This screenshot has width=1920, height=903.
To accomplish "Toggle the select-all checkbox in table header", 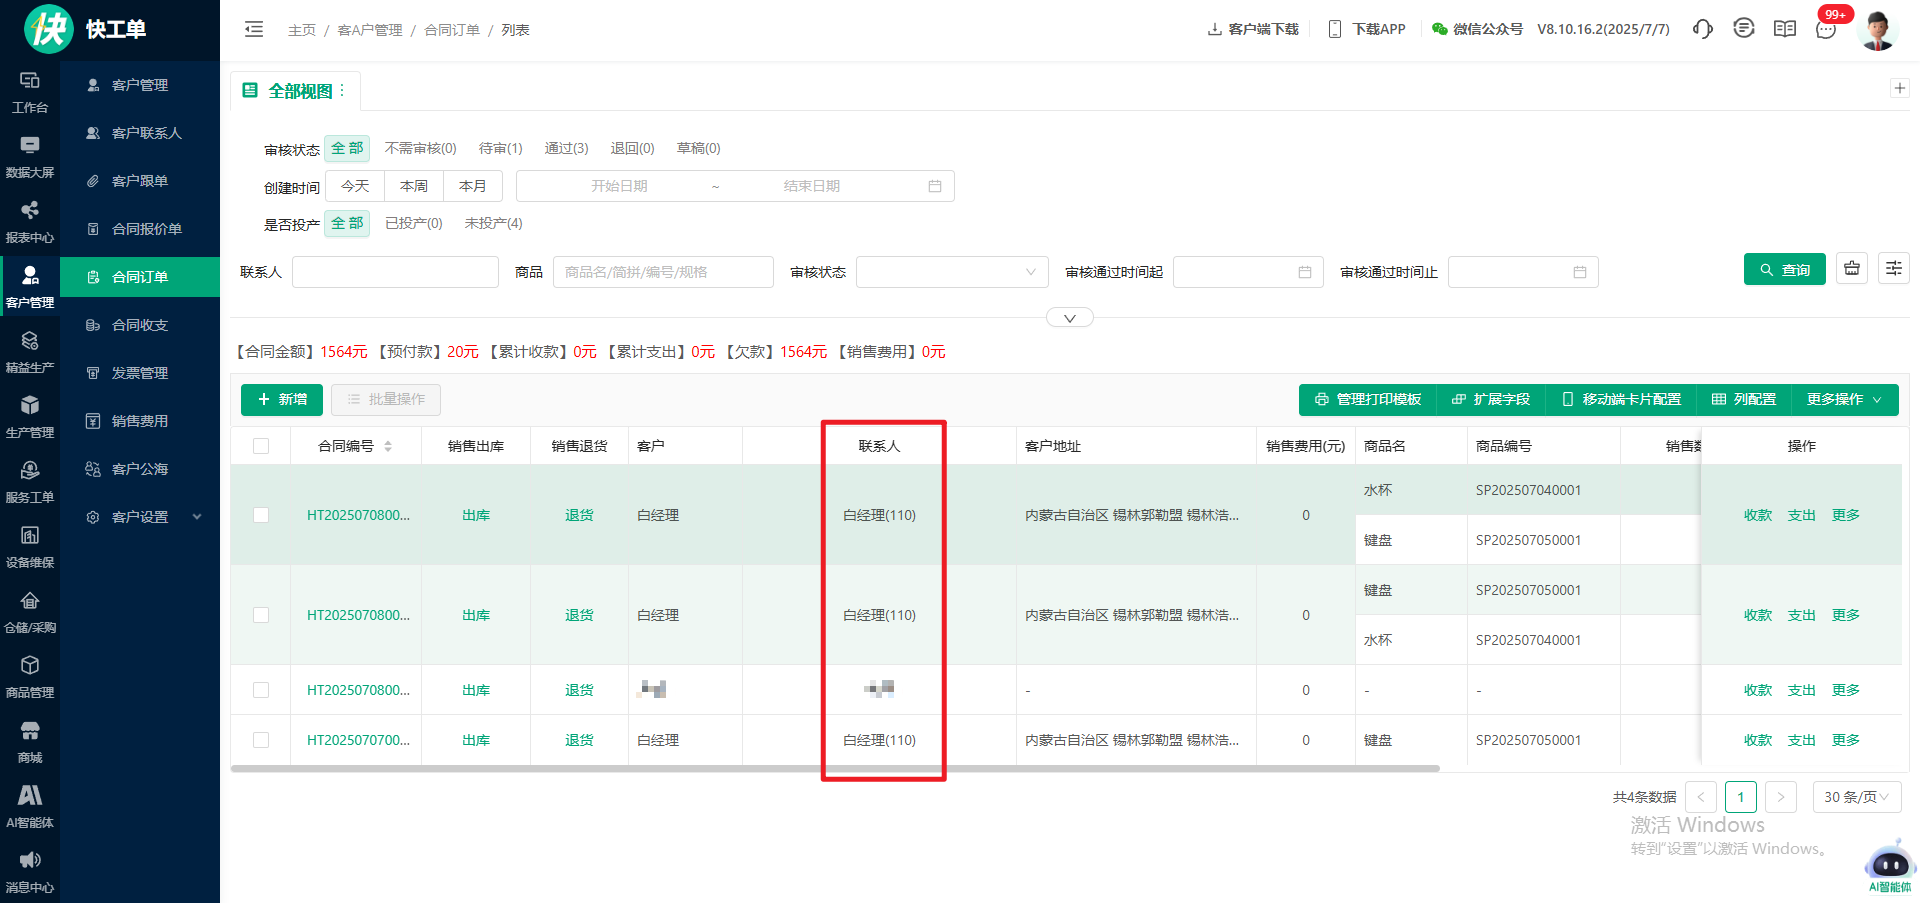I will tap(261, 446).
